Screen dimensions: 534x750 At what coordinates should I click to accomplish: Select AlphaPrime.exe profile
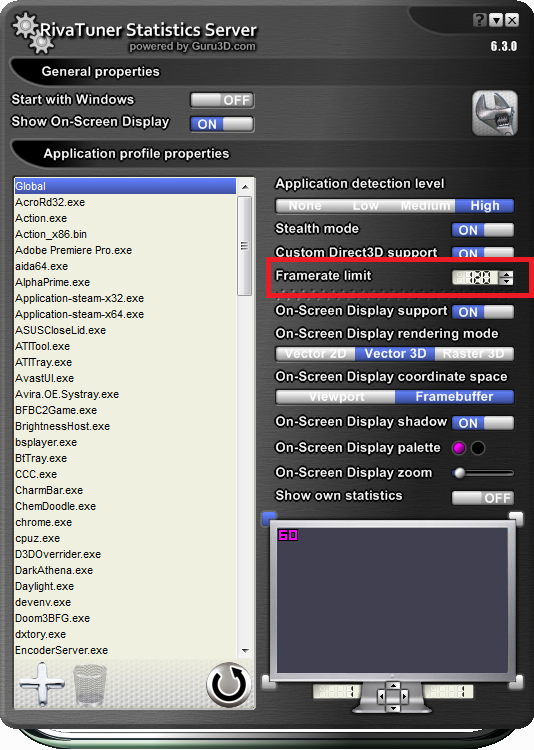click(125, 282)
